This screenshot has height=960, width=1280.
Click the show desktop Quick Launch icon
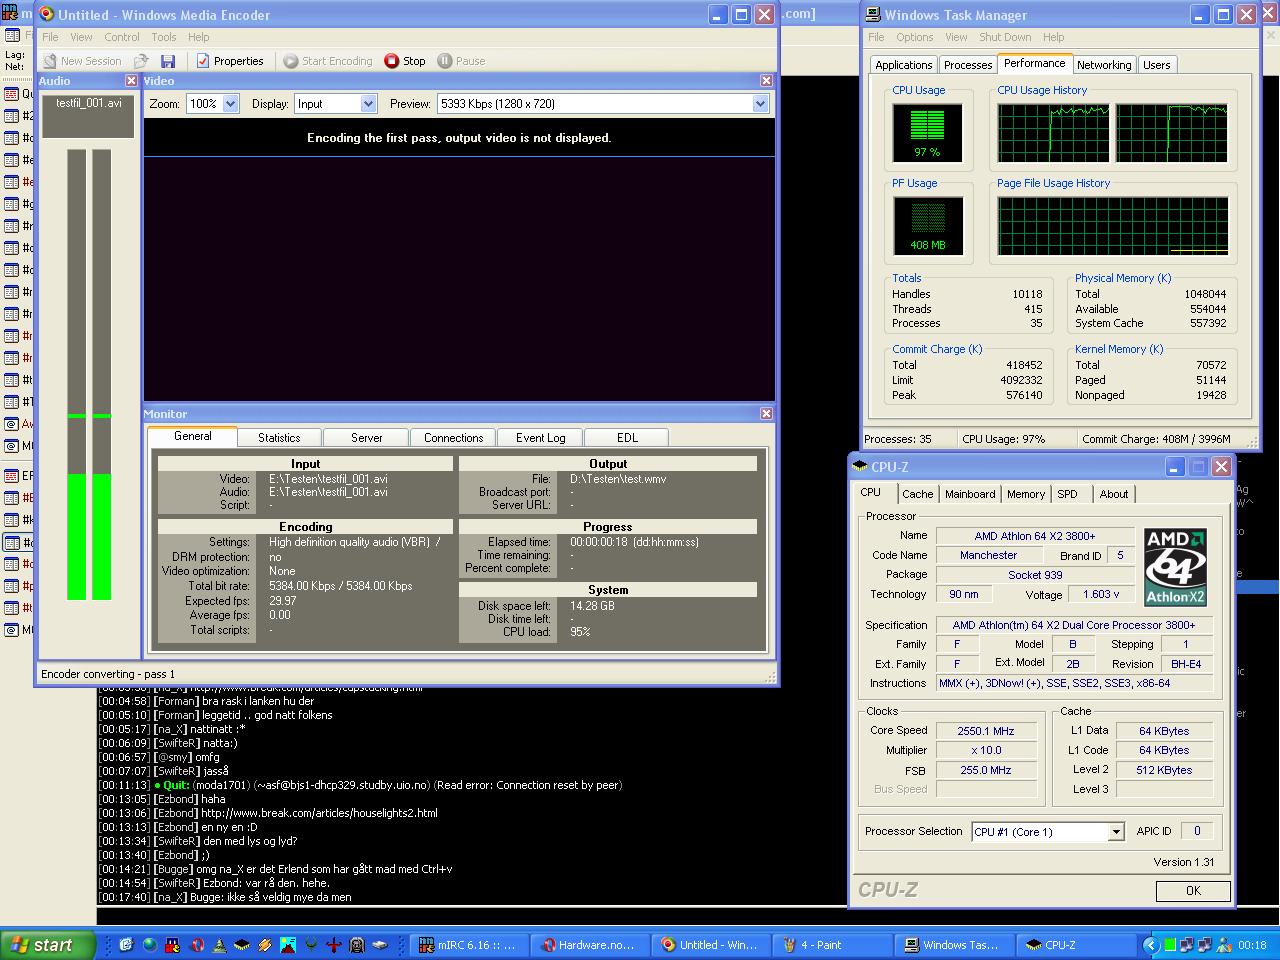127,944
